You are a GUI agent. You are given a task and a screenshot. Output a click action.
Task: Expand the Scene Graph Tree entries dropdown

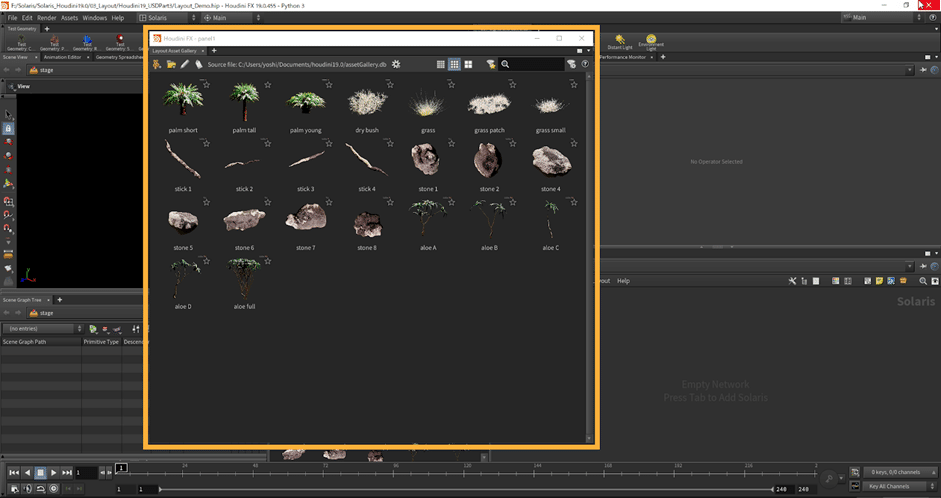click(42, 328)
